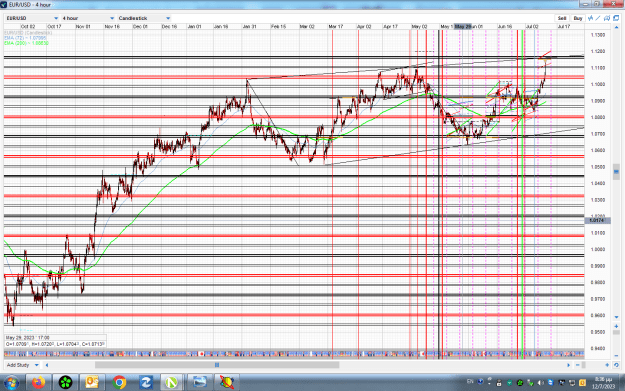
Task: Click volume speaker tray icon
Action: [540, 383]
